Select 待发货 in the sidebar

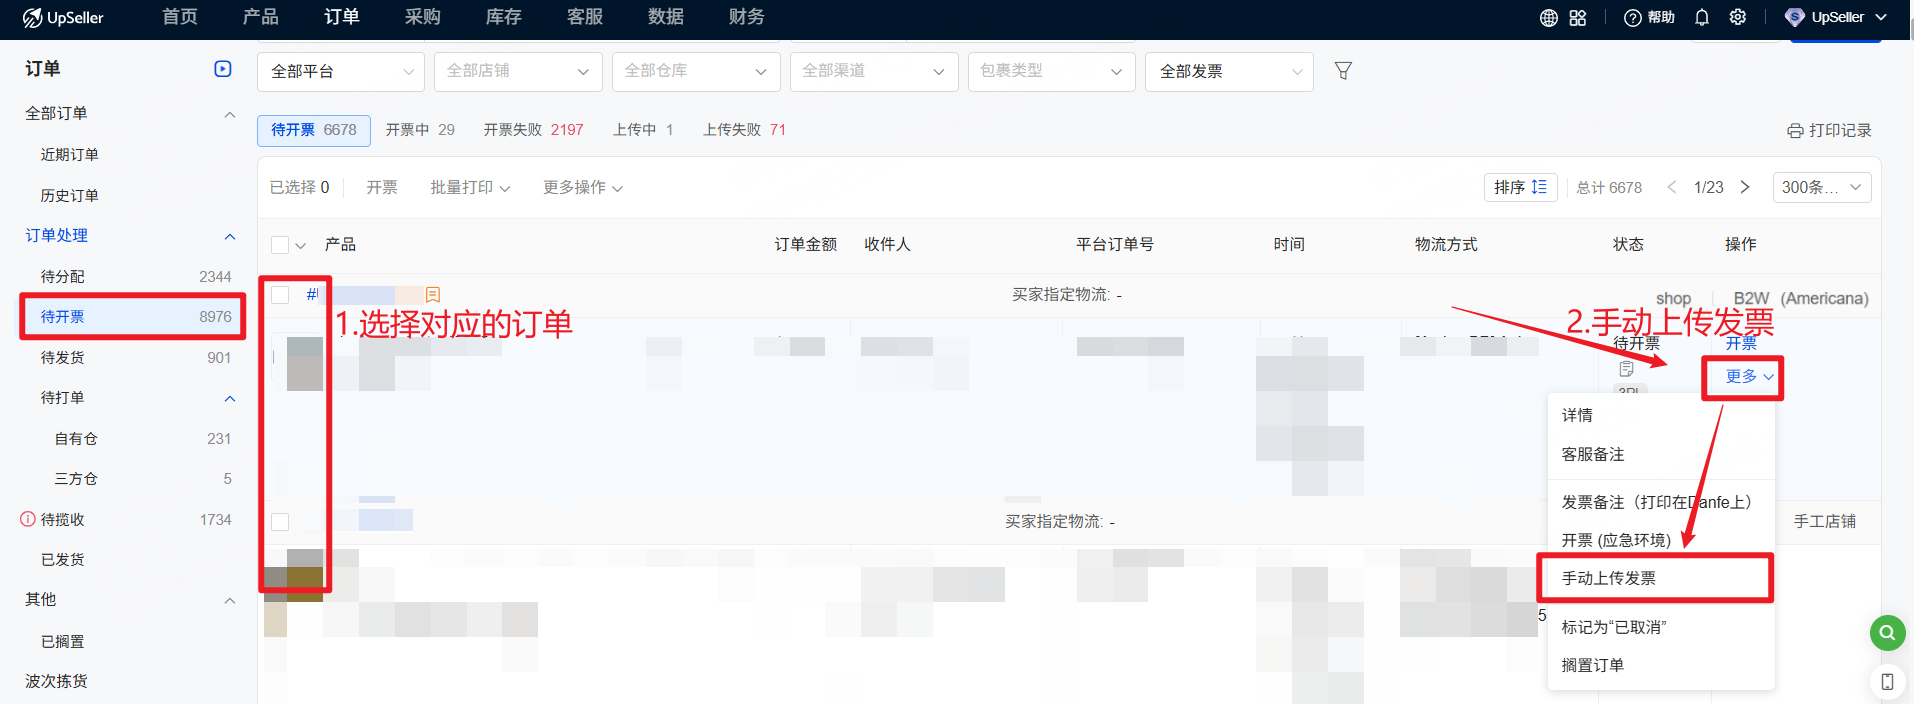[63, 357]
